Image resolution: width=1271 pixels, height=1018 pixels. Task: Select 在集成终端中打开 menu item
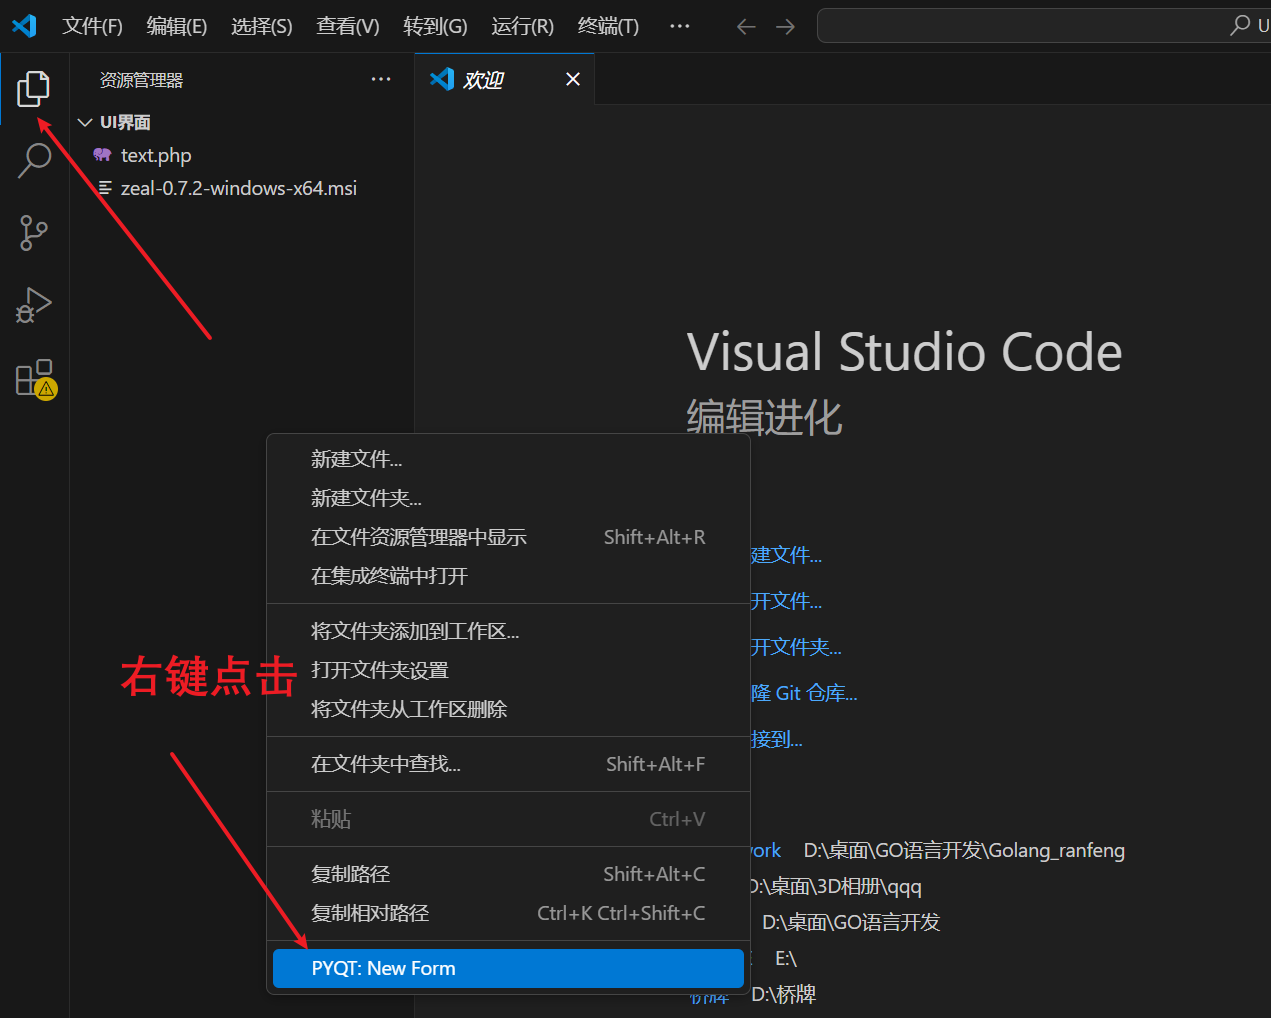coord(508,576)
